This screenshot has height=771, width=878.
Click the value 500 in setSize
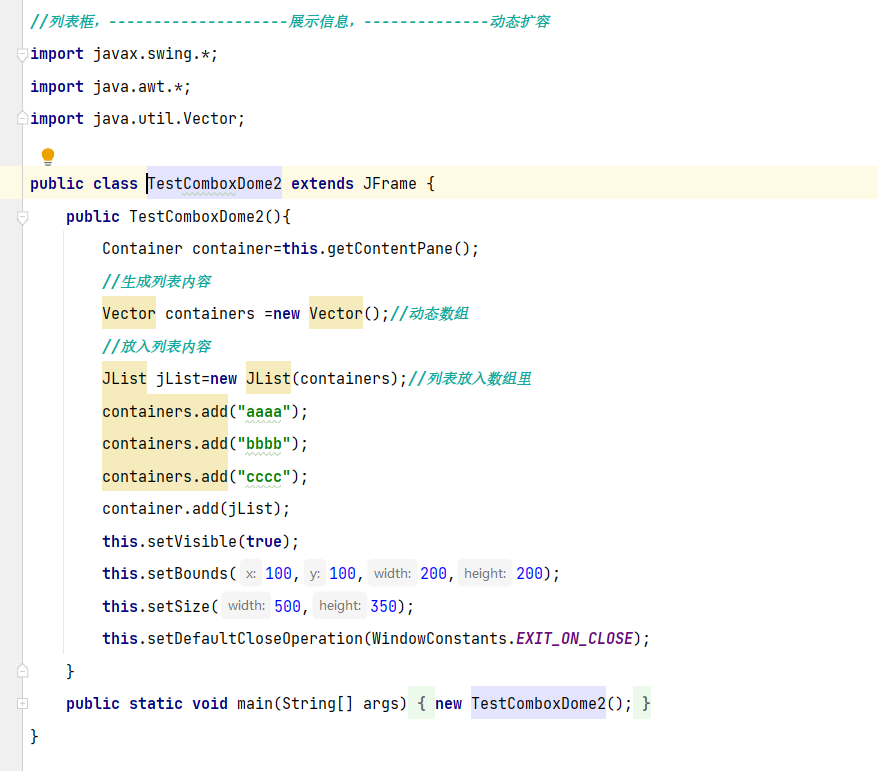click(287, 606)
